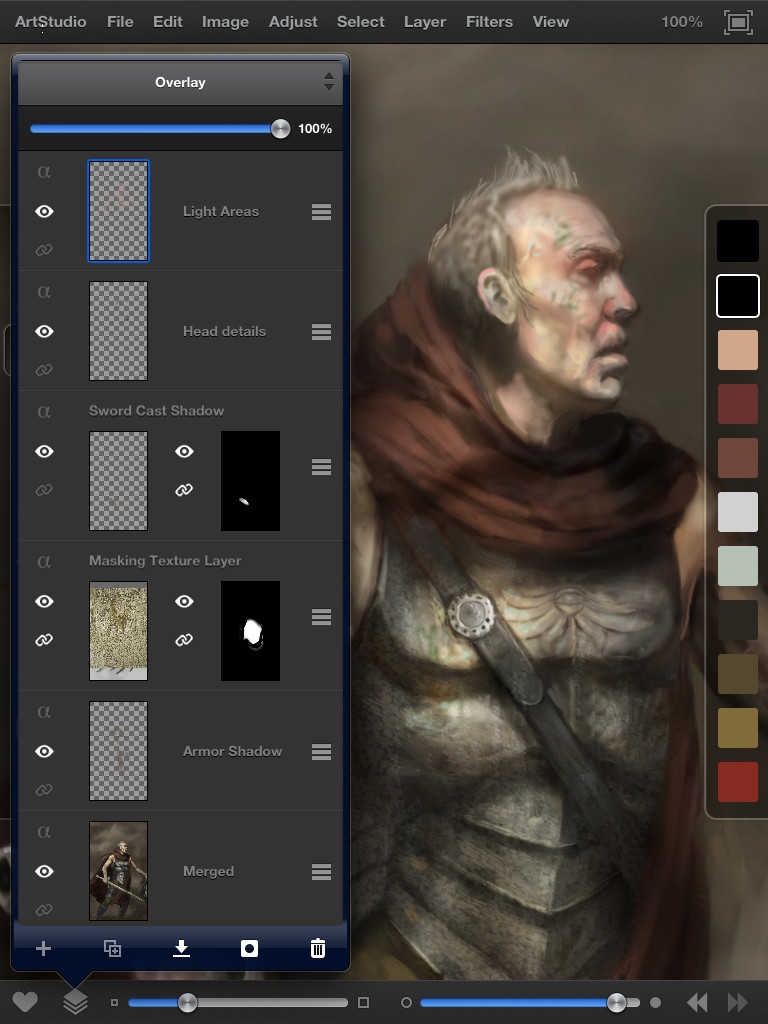This screenshot has height=1024, width=768.
Task: Open the Filters menu
Action: pos(489,21)
